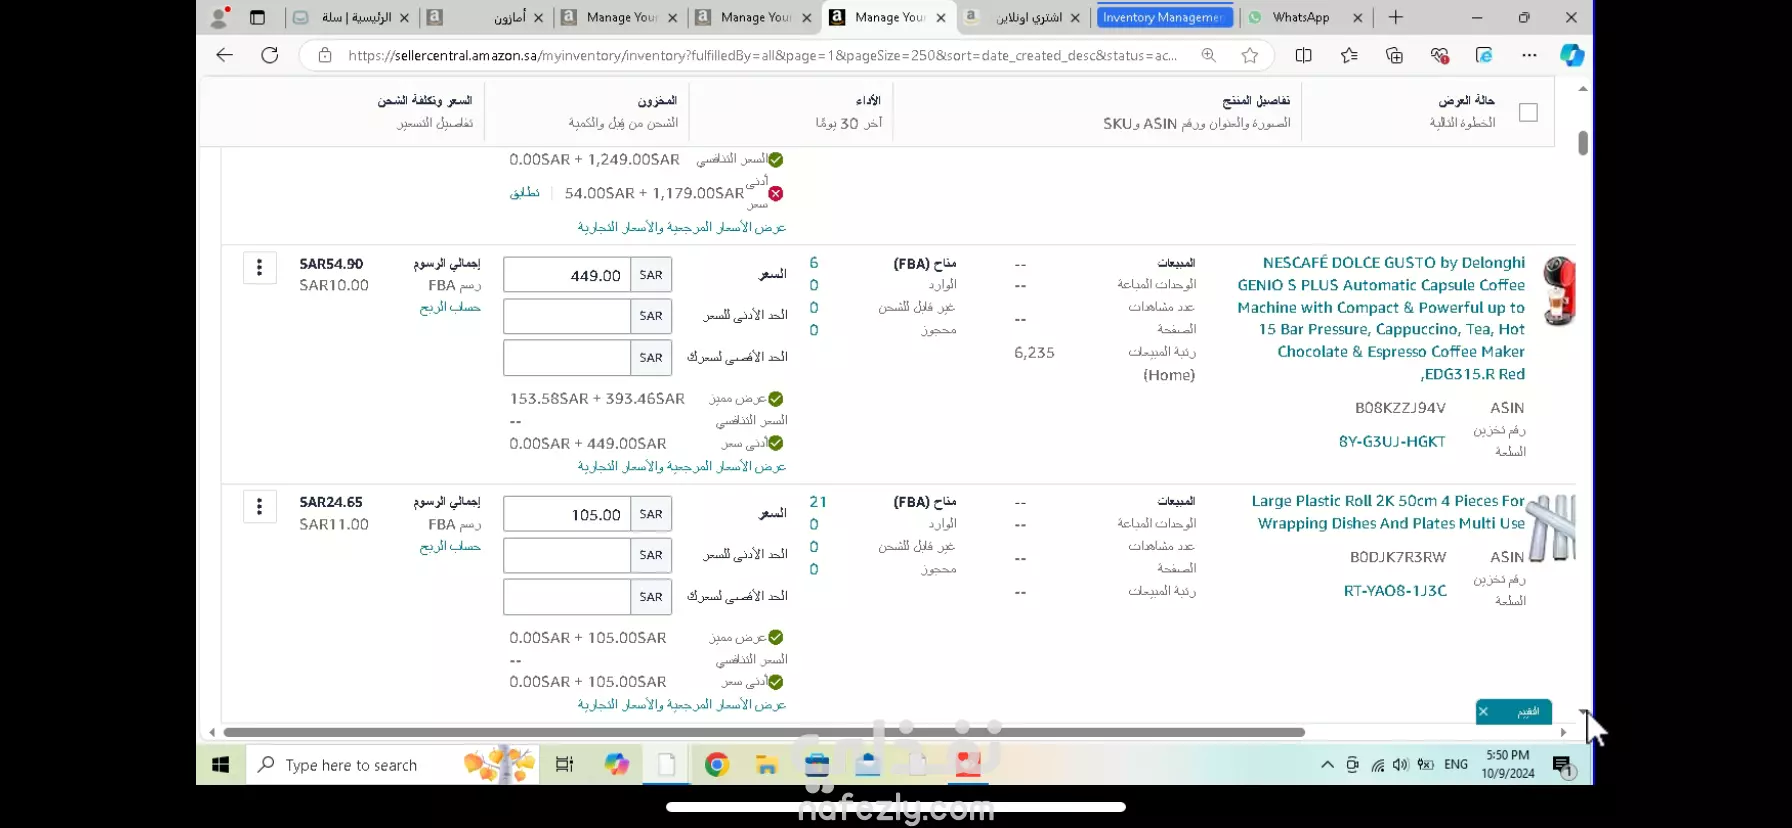The image size is (1792, 828).
Task: Open actions menu for Large Plastic Roll row
Action: [259, 506]
